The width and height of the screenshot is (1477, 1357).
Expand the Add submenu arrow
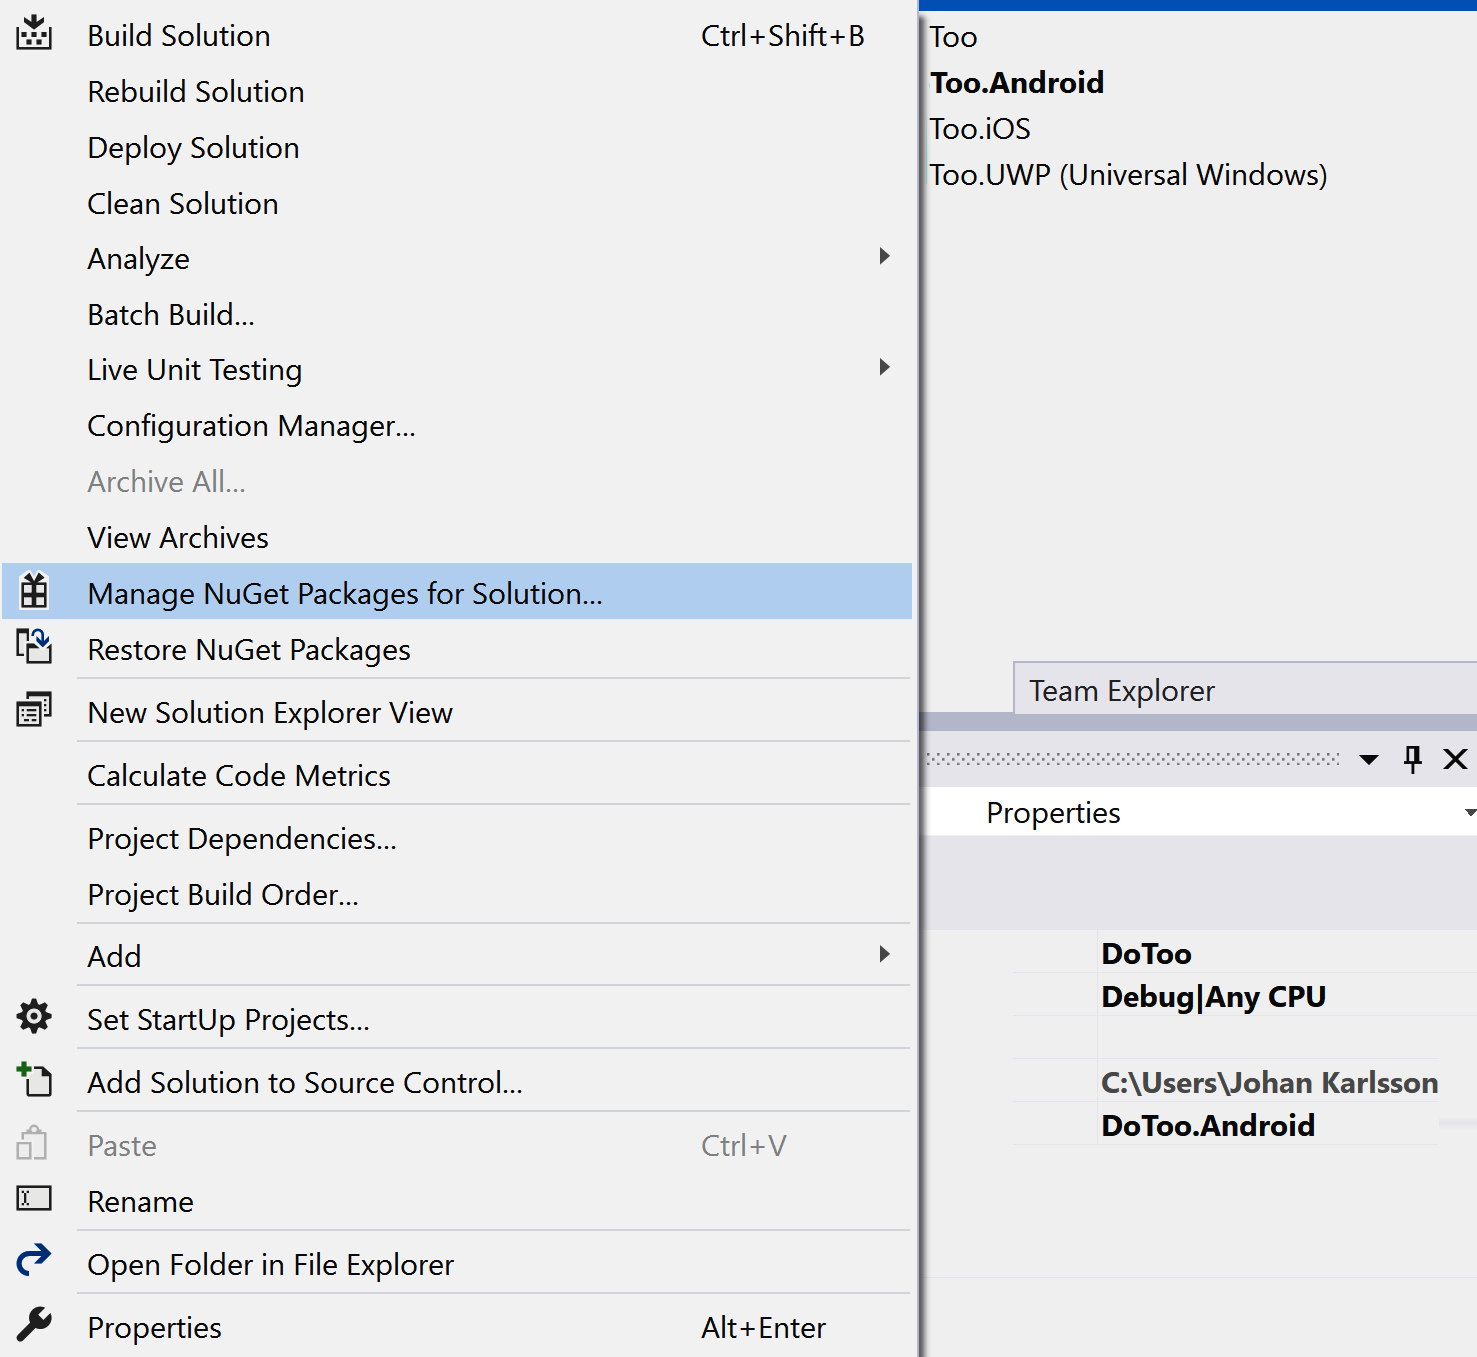884,955
